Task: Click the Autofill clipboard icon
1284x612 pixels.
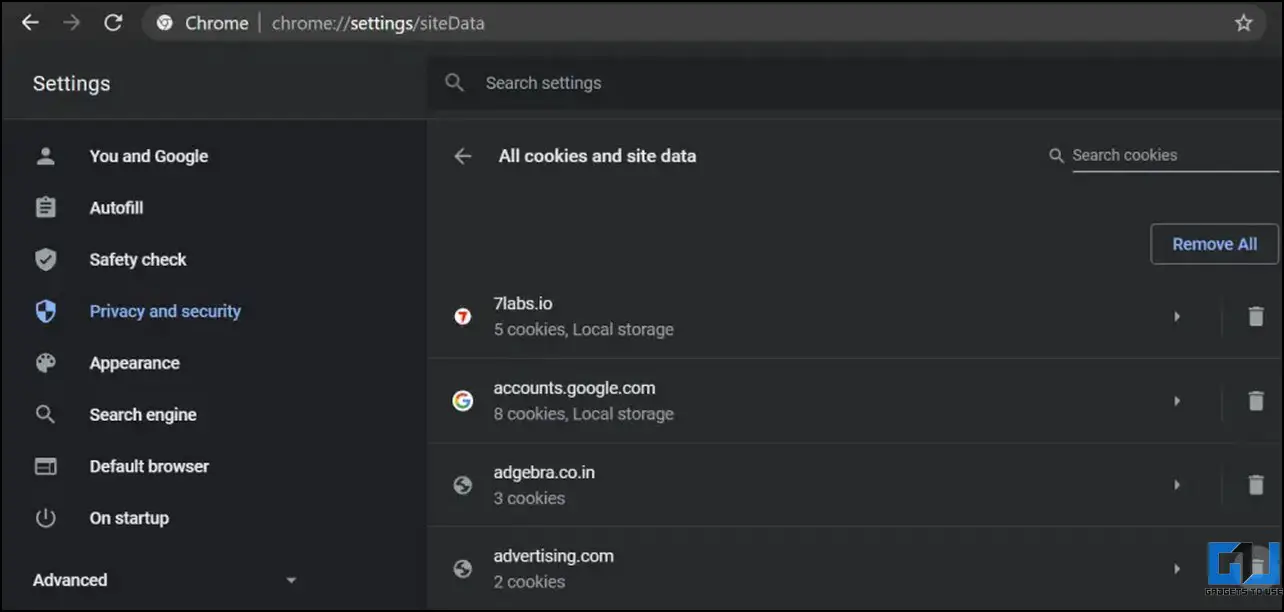Action: 46,208
